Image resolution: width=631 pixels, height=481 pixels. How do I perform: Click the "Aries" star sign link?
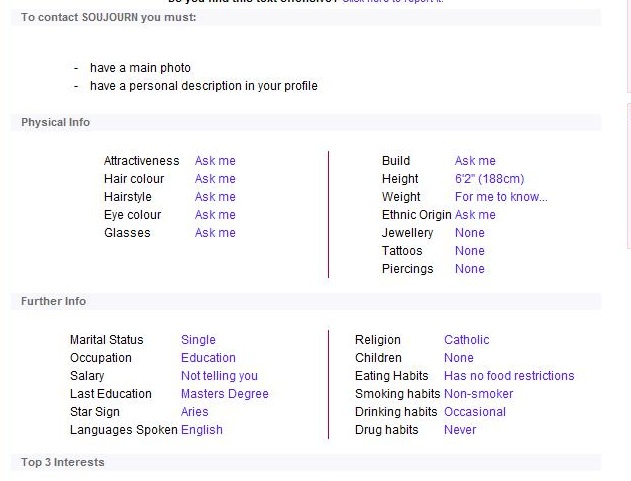click(x=194, y=412)
